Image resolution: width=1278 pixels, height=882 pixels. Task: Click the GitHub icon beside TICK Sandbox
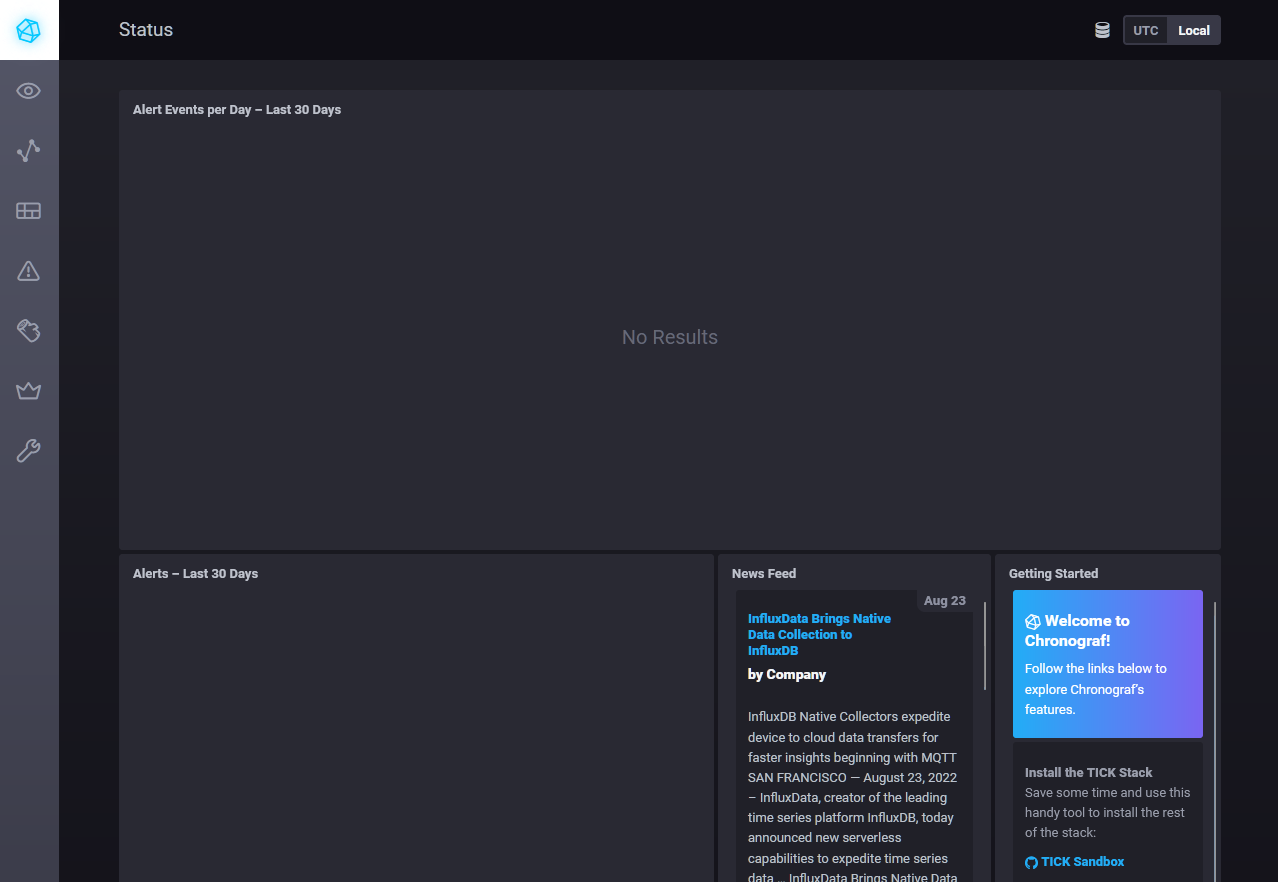(1031, 861)
